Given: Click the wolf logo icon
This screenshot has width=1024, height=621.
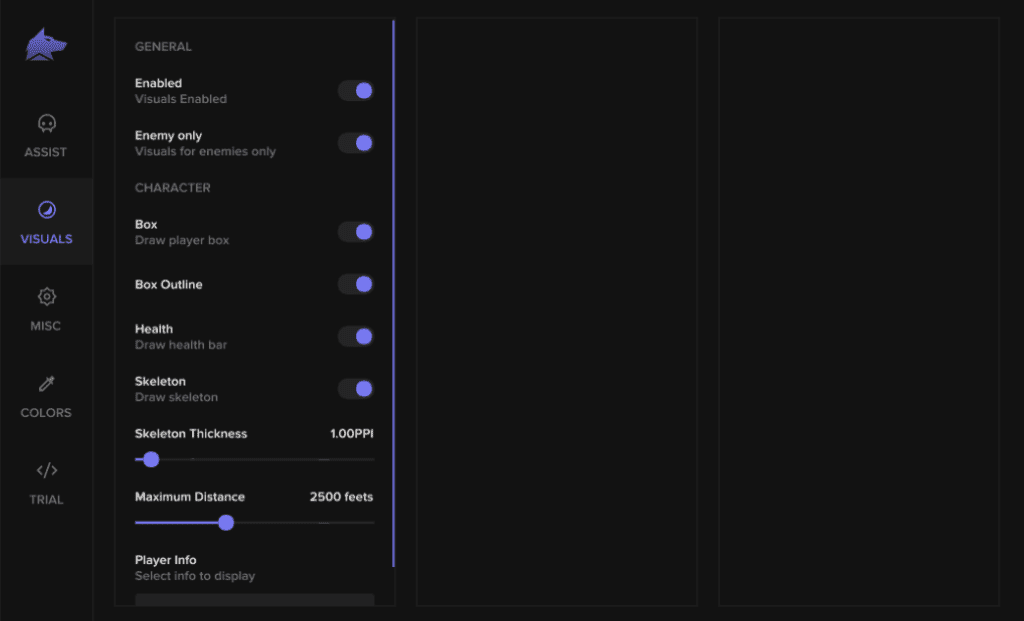Looking at the screenshot, I should pyautogui.click(x=46, y=45).
